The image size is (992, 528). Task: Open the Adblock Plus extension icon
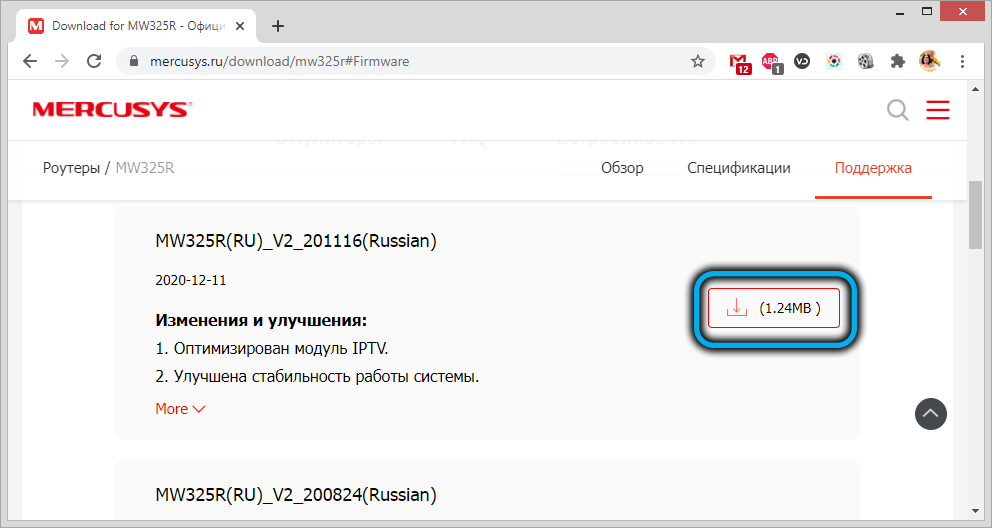click(x=770, y=61)
